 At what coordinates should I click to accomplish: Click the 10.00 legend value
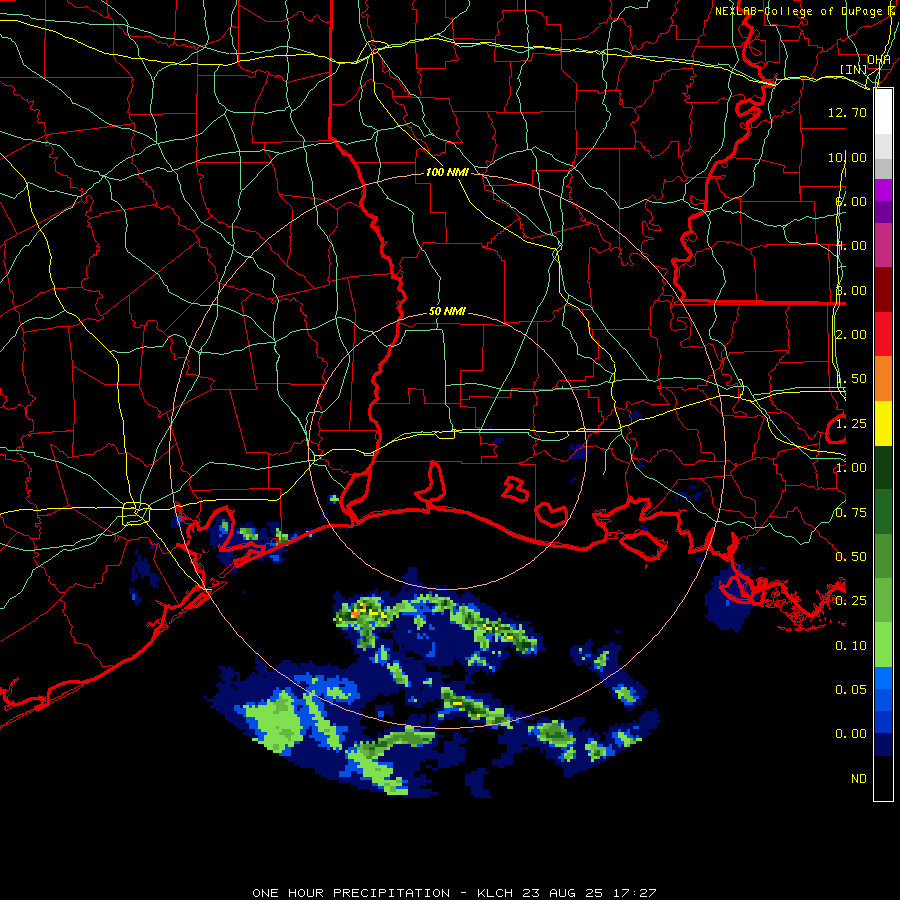(x=847, y=157)
